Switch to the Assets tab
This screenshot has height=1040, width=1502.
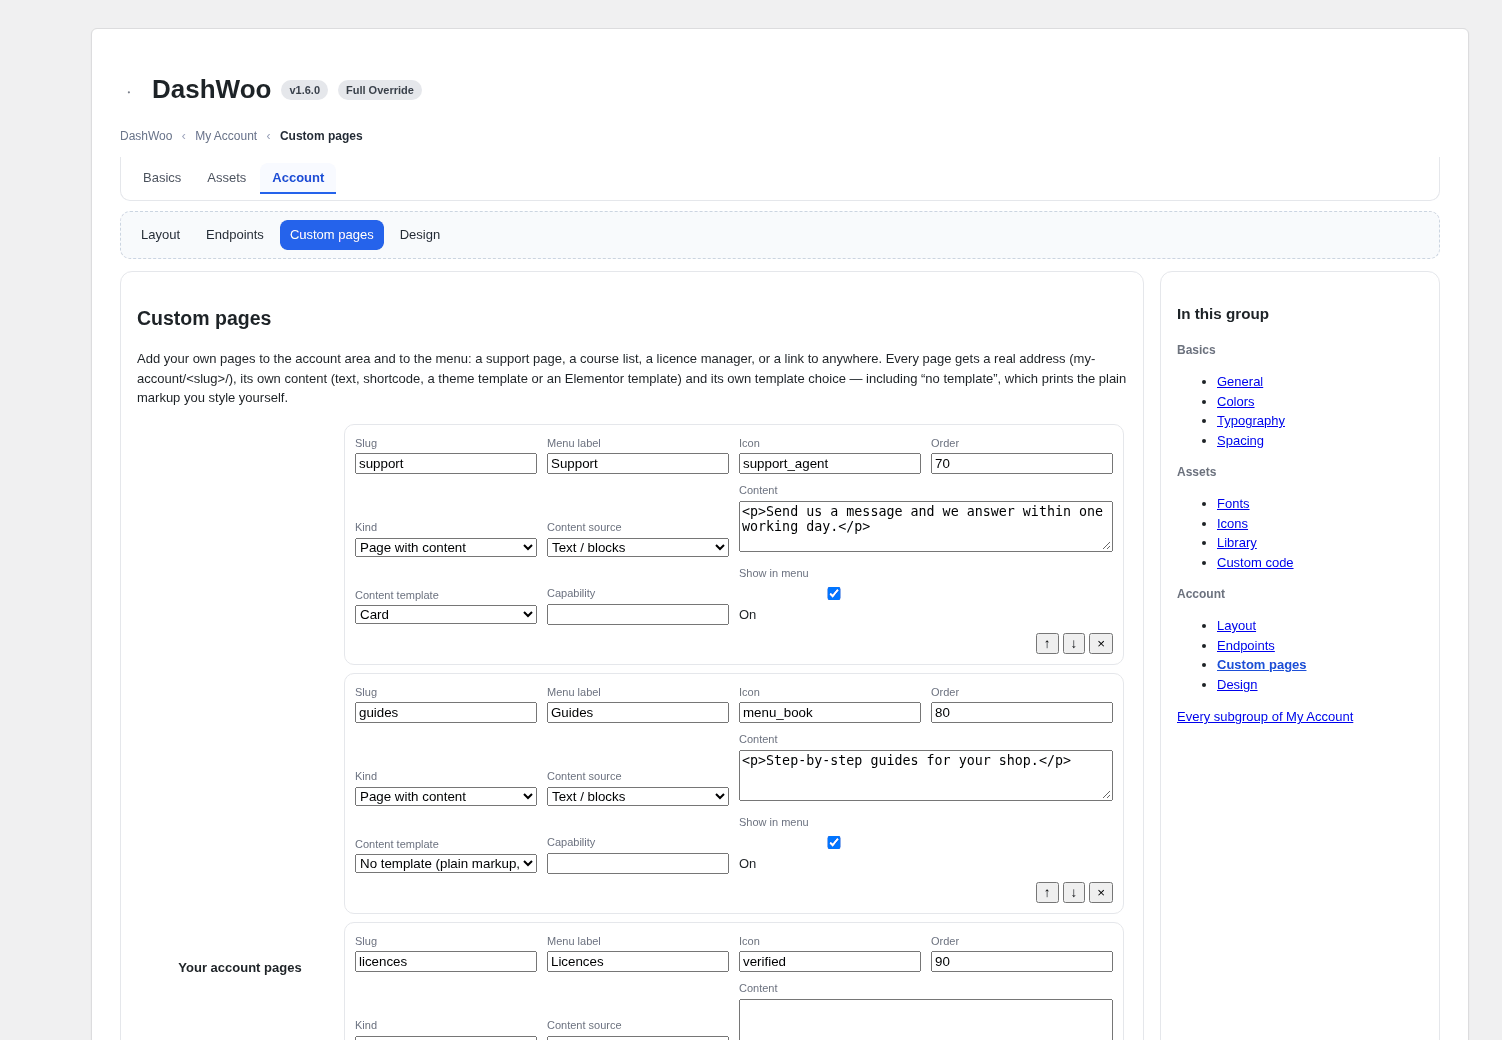click(227, 178)
